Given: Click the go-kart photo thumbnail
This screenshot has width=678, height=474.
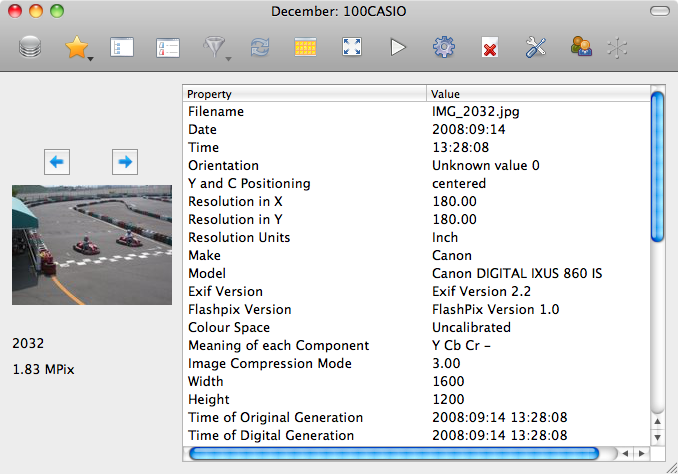Looking at the screenshot, I should 92,244.
